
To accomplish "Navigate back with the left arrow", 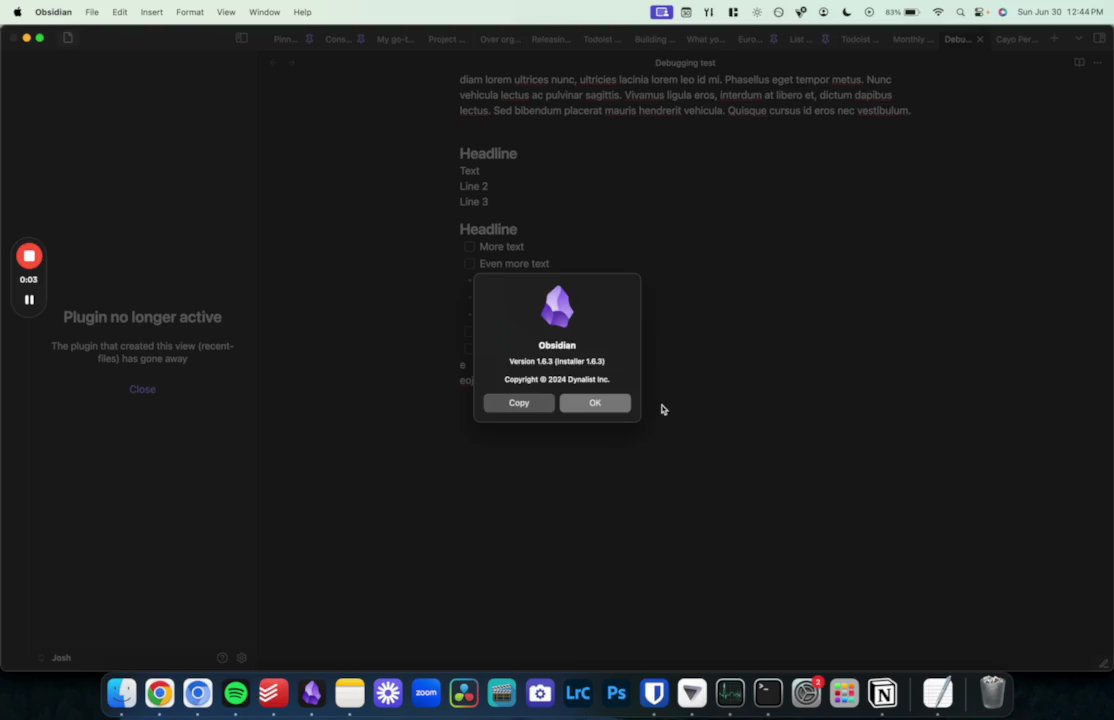I will click(x=273, y=63).
